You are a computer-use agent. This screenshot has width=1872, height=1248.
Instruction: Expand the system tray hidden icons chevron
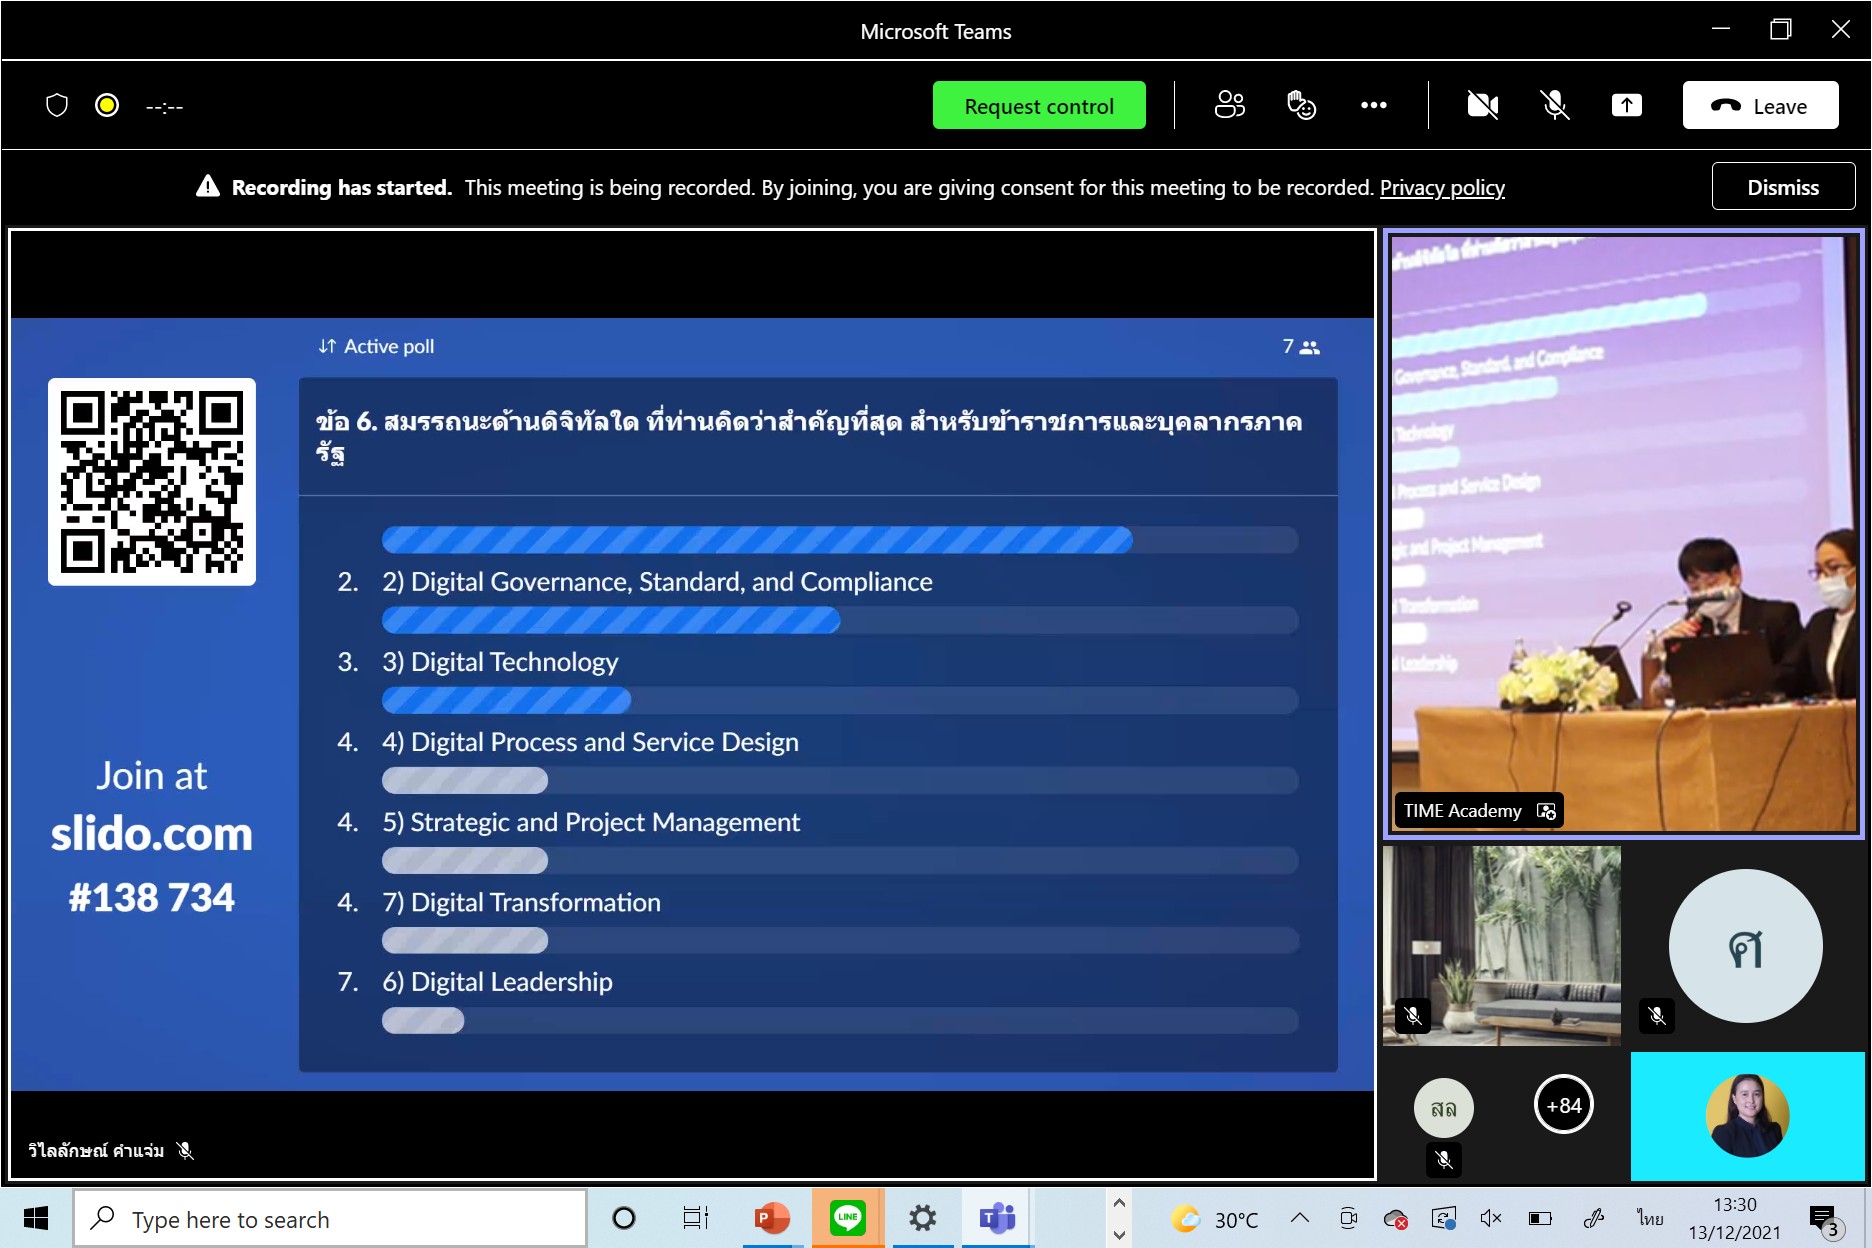coord(1299,1218)
